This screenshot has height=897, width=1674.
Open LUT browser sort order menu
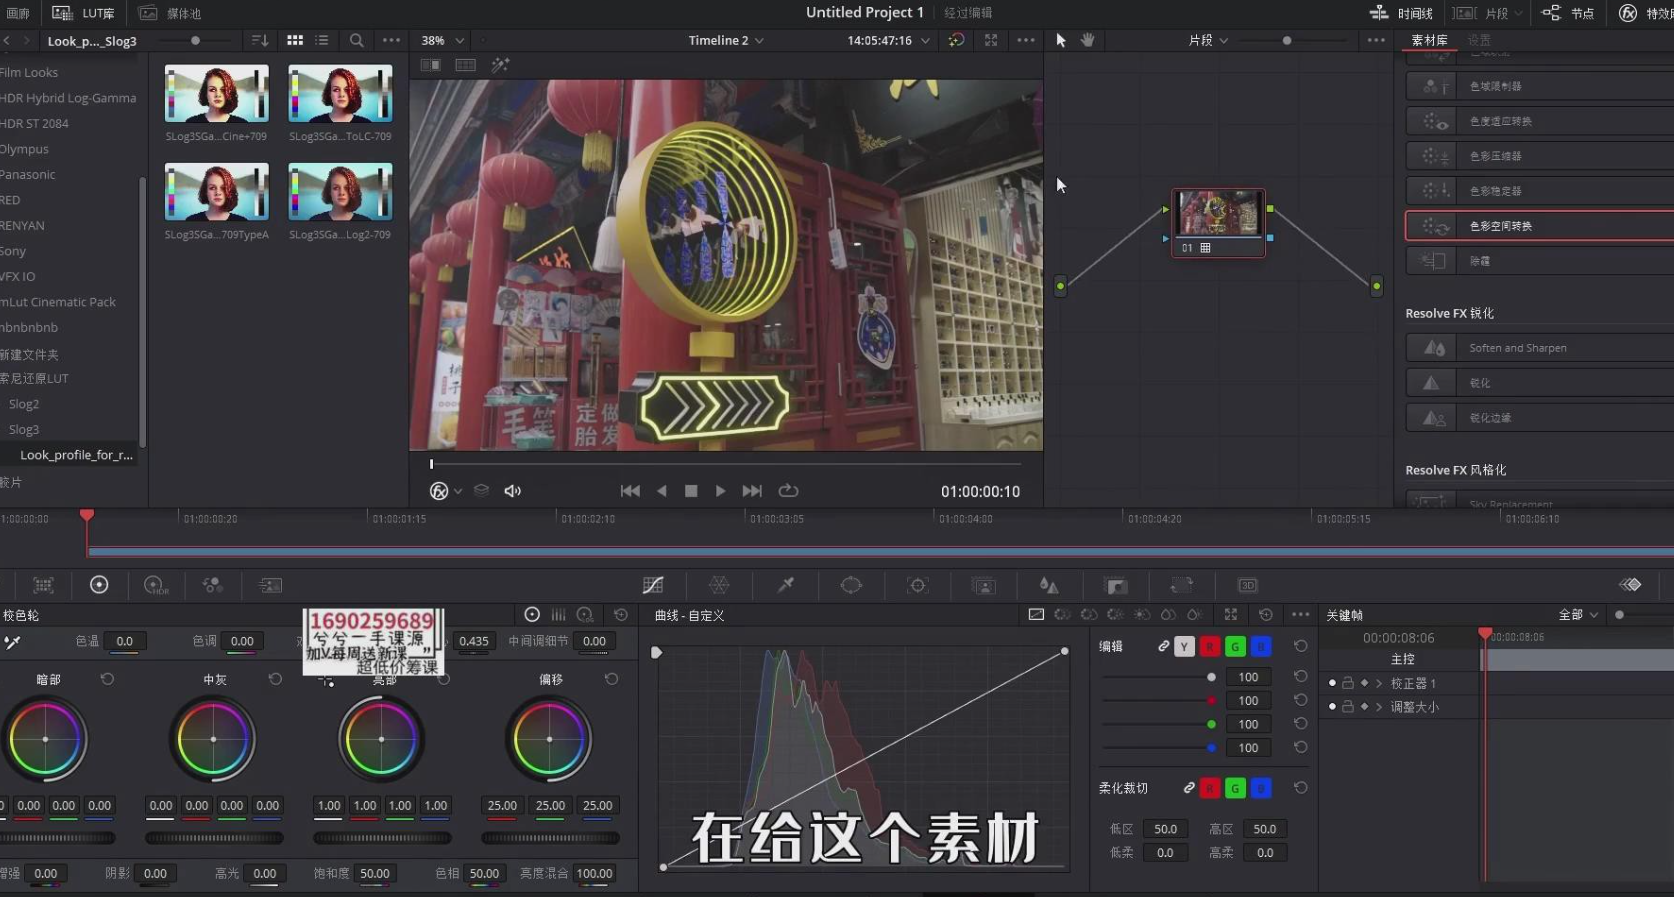coord(260,40)
